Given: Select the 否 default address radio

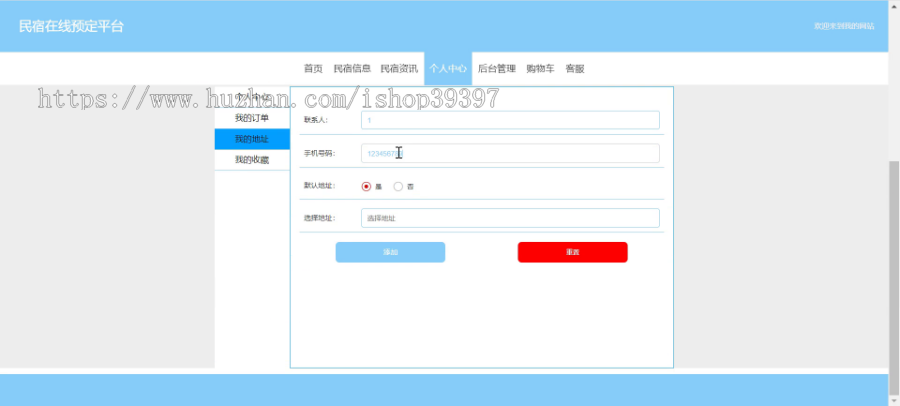Looking at the screenshot, I should [x=398, y=186].
